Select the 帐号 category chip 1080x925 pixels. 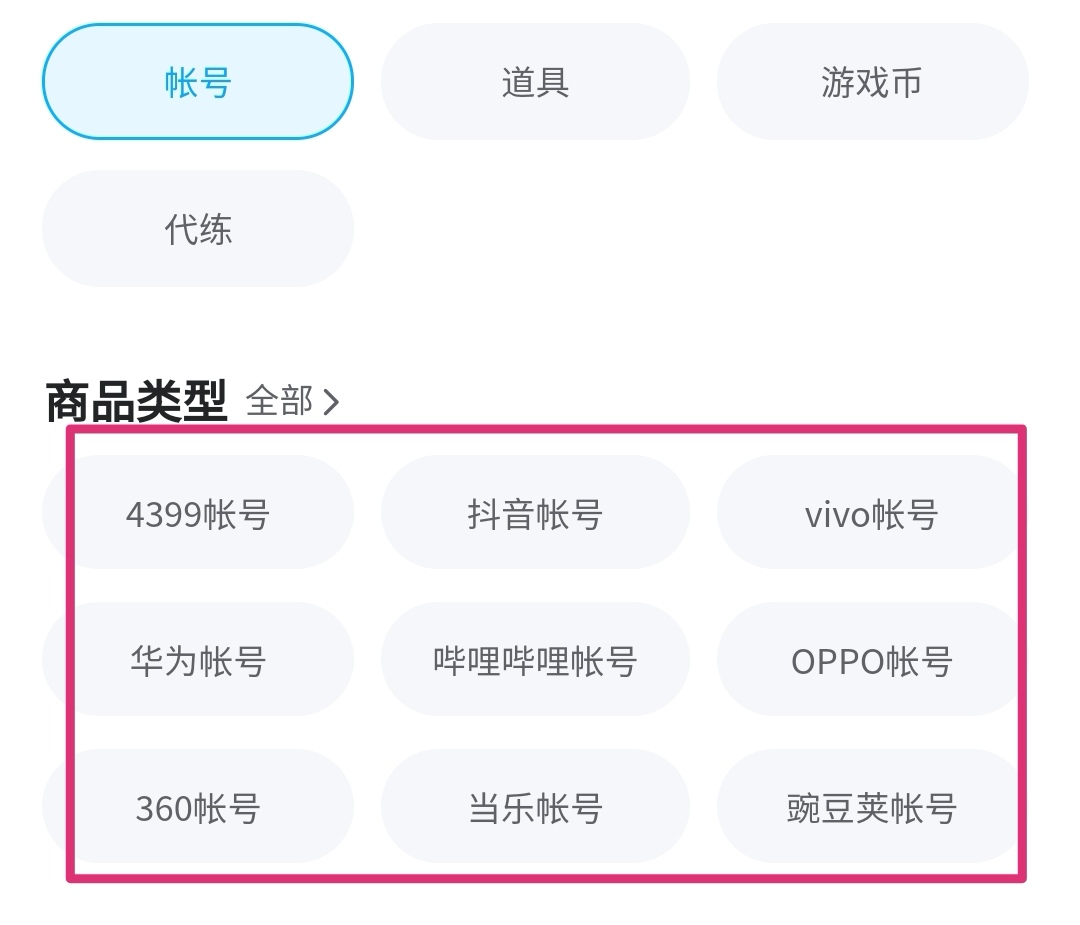click(198, 82)
